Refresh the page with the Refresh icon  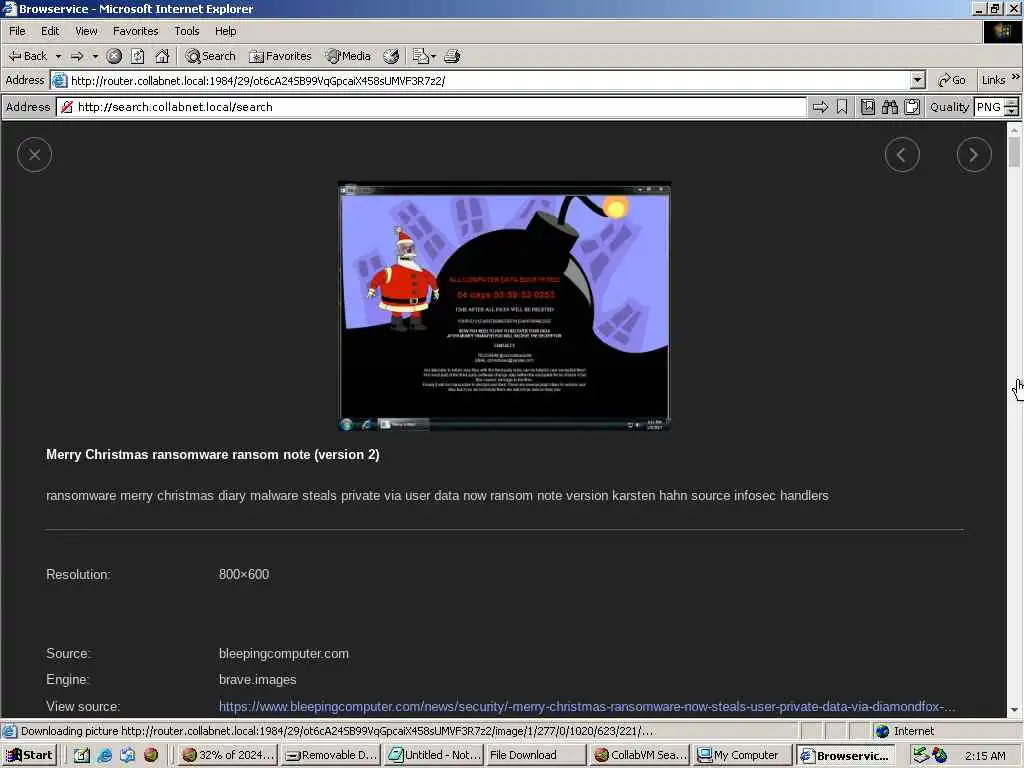tap(137, 56)
